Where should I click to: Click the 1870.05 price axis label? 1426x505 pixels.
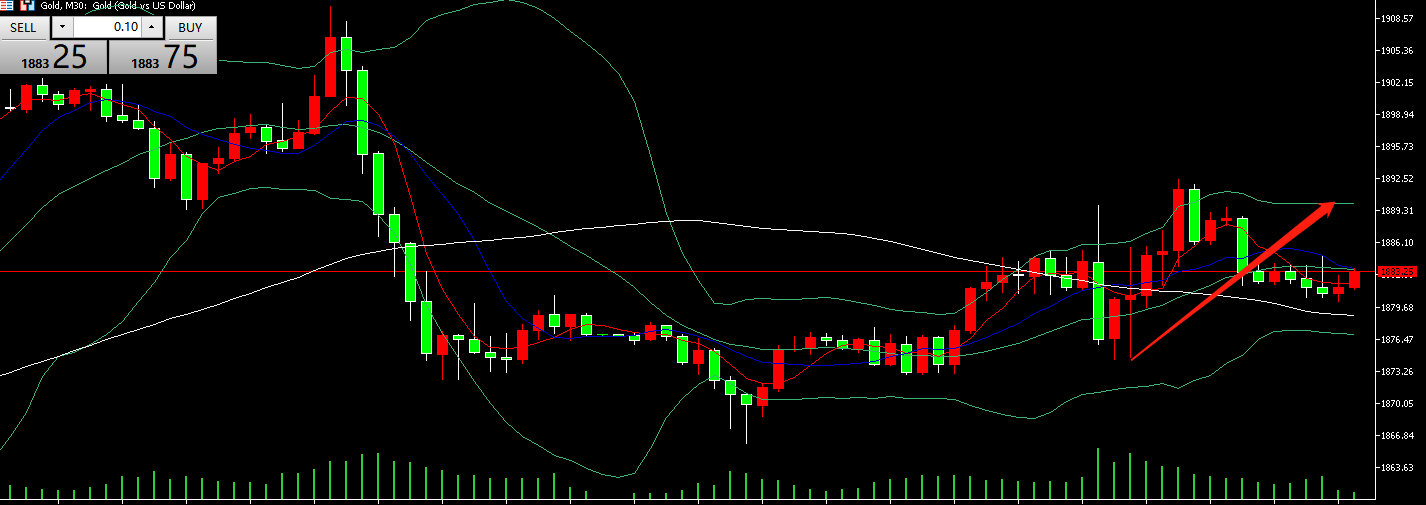[1395, 403]
